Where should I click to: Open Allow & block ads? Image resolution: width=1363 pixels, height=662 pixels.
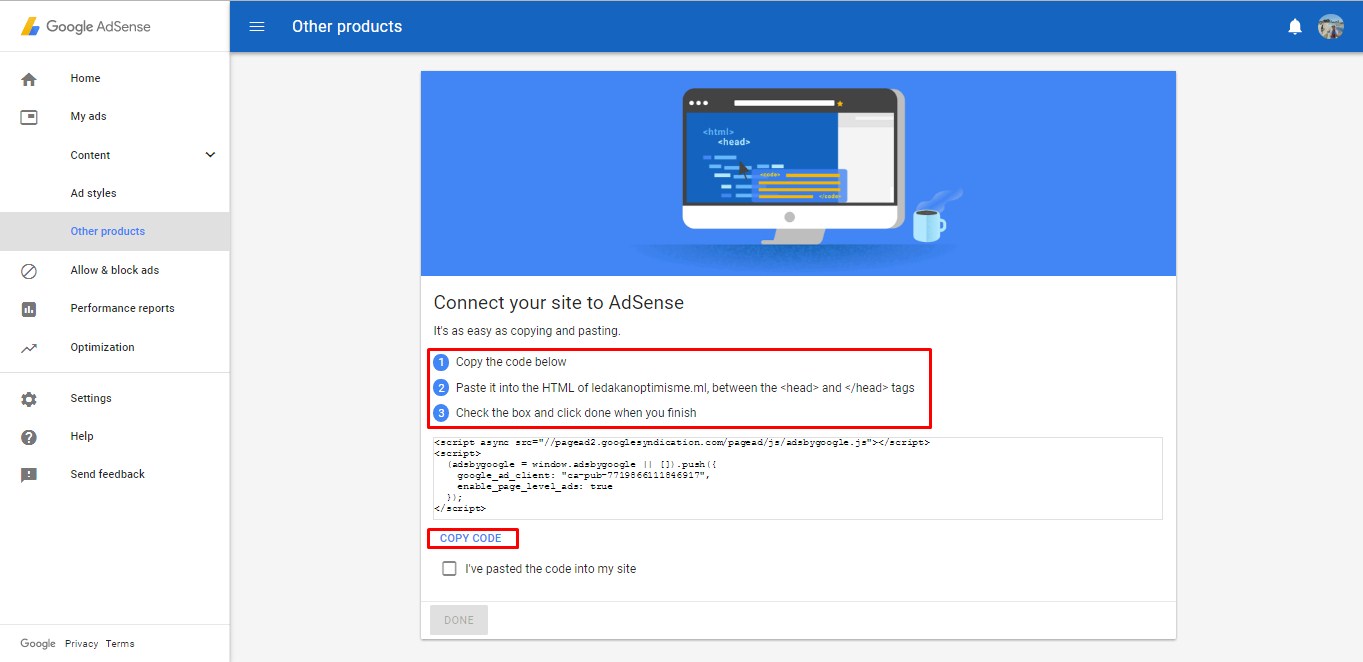[115, 270]
